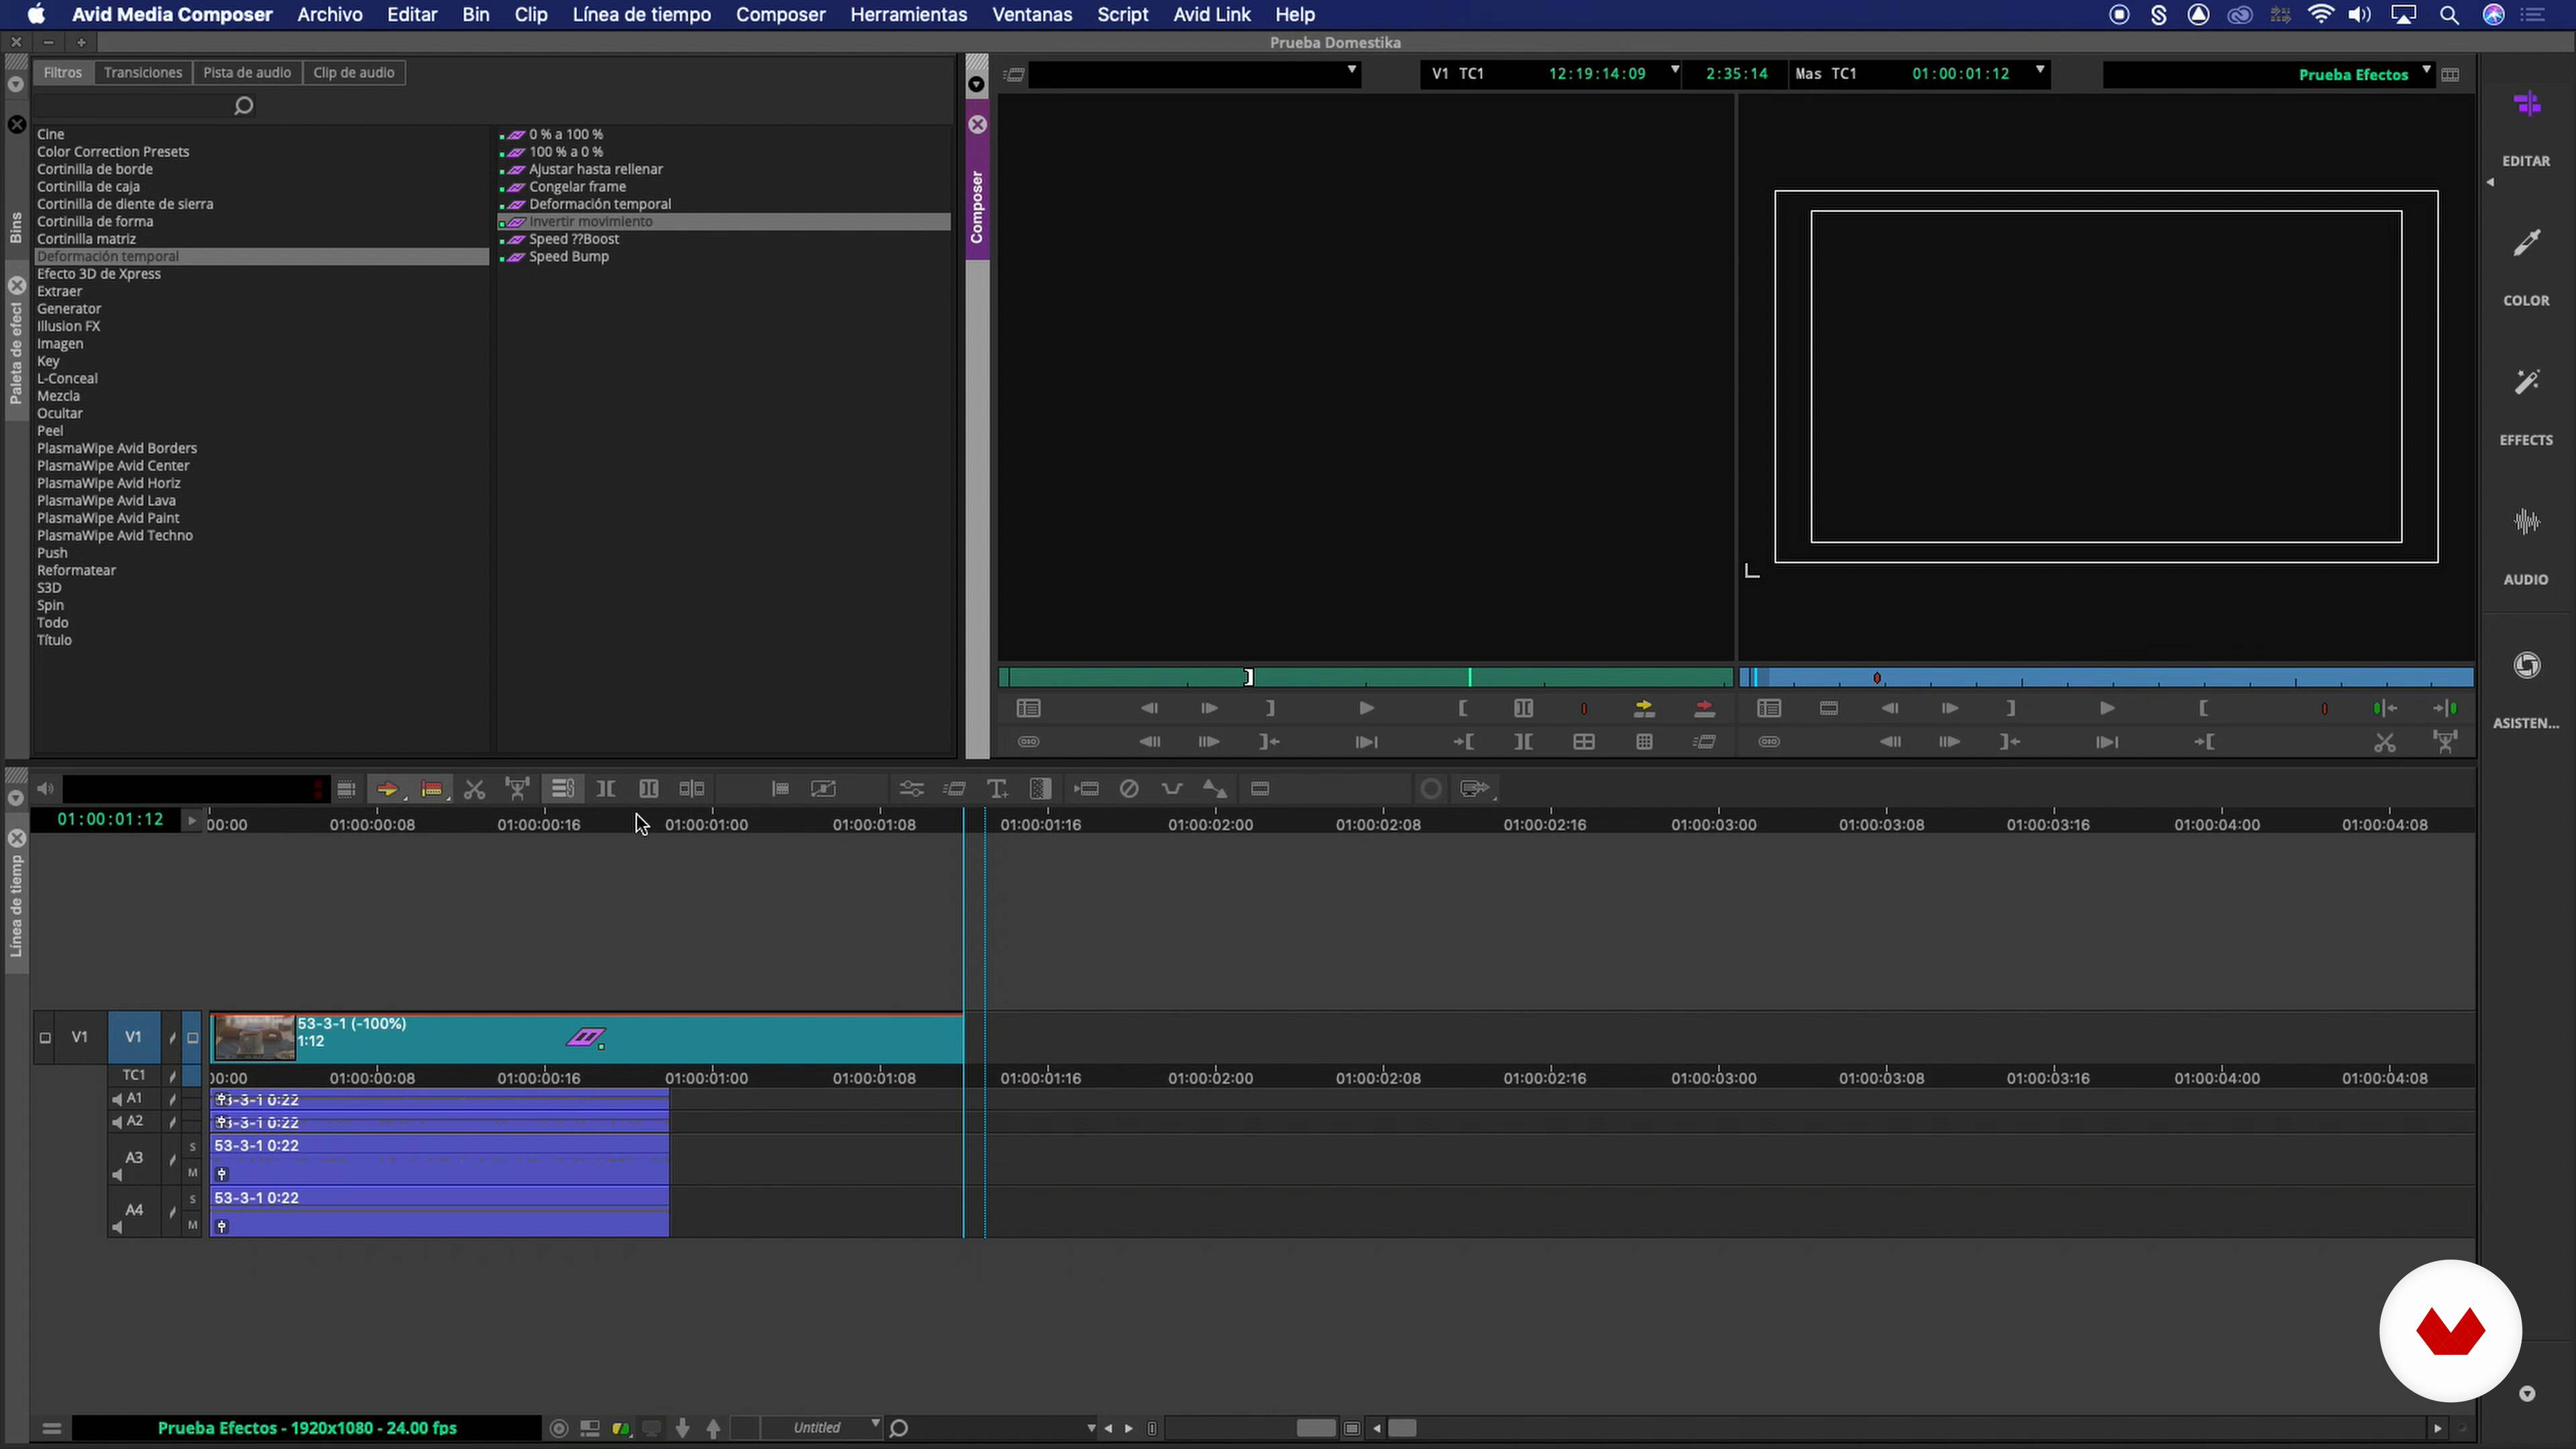Click the Quad Split icon under source monitor

(x=1584, y=742)
